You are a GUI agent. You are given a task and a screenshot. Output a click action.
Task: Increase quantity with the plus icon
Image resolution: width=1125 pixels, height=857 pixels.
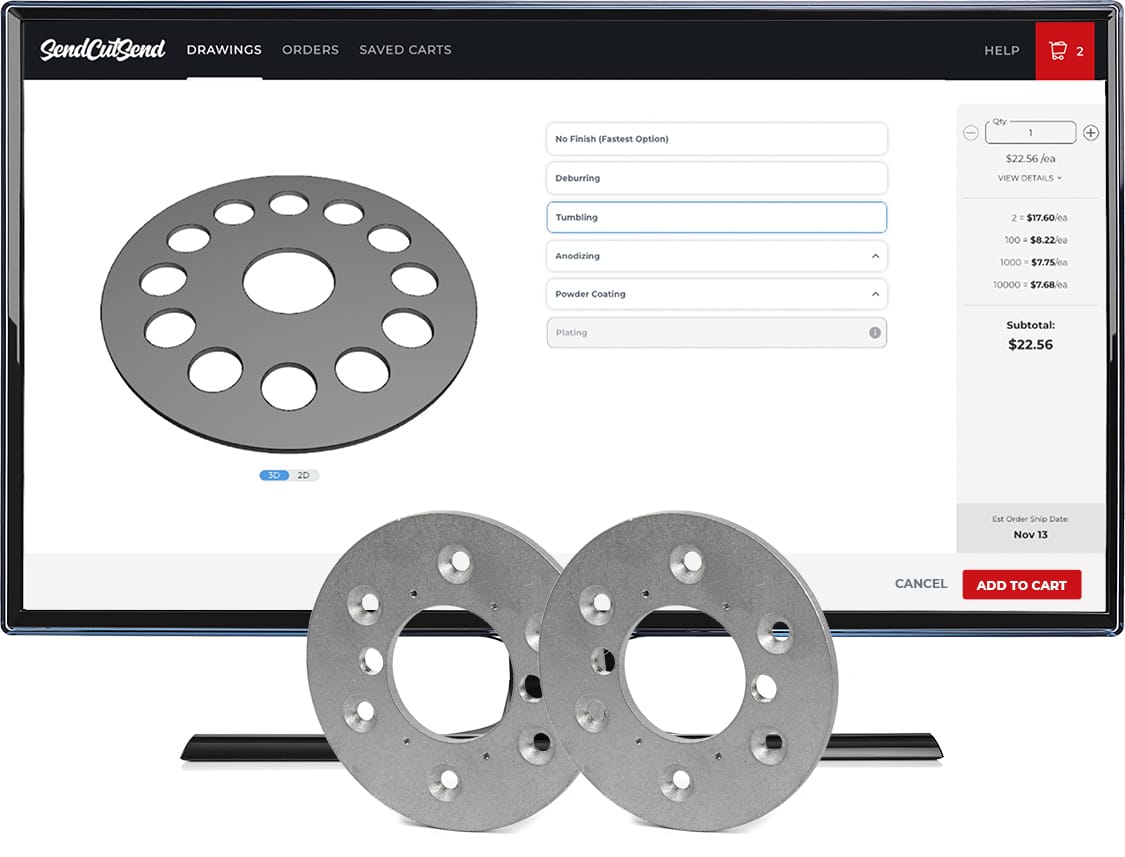click(x=1091, y=133)
